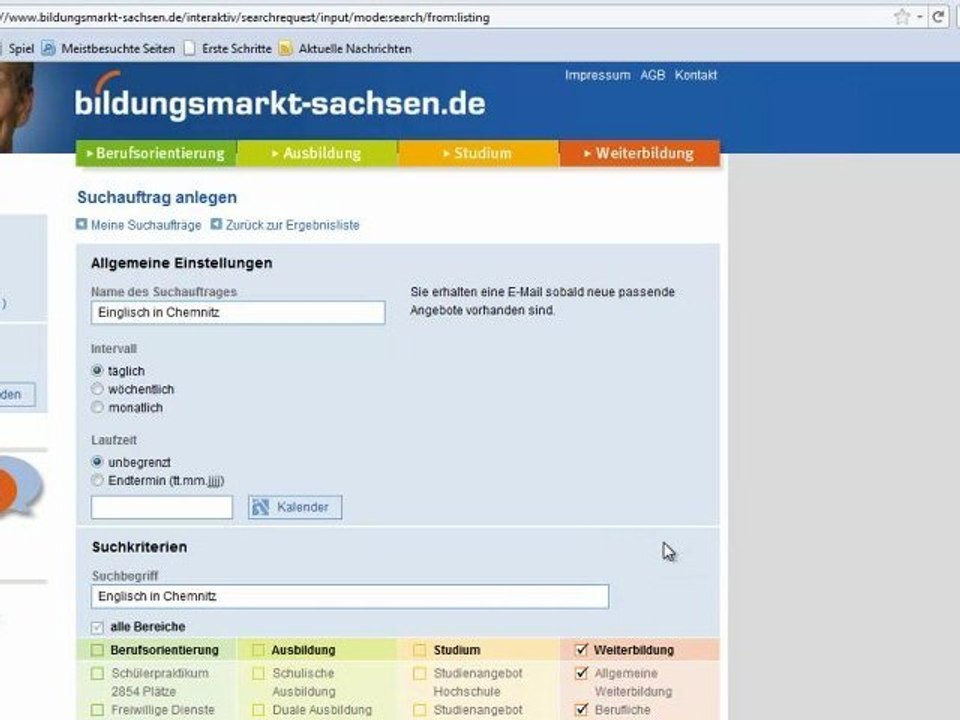The width and height of the screenshot is (960, 720).
Task: Go to Meine Suchaufträge
Action: 146,225
